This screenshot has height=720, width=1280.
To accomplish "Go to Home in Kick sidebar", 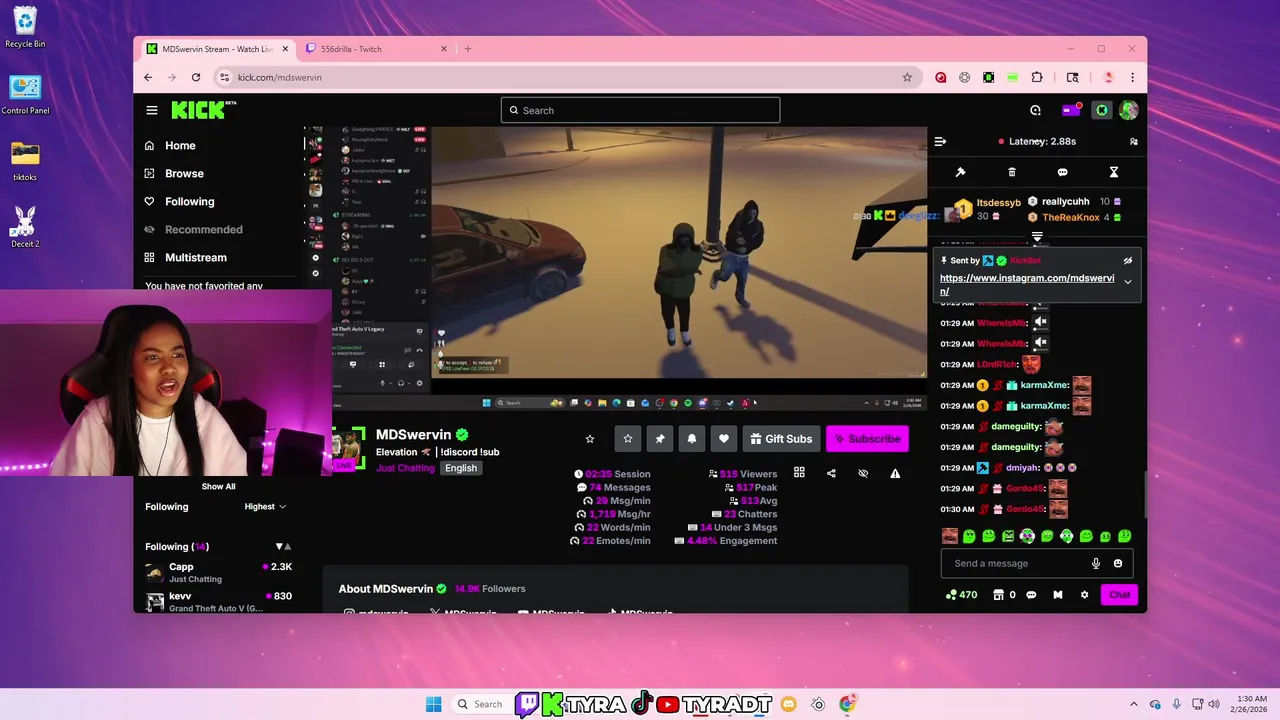I will coord(180,145).
